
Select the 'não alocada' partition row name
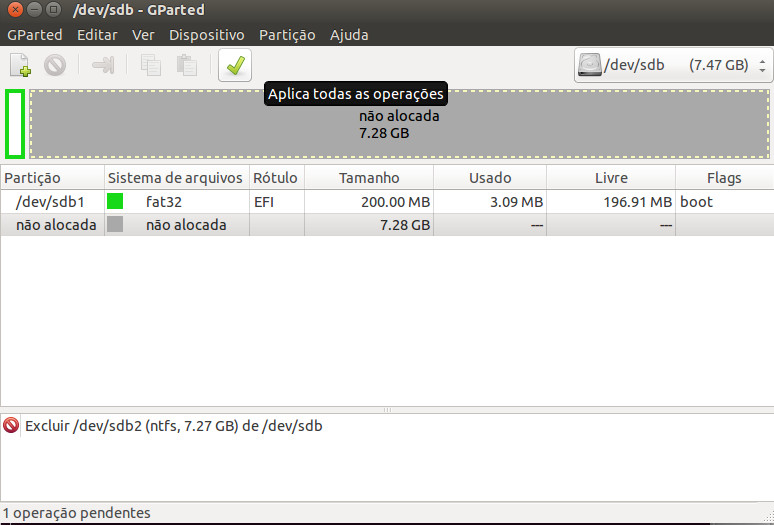coord(56,225)
